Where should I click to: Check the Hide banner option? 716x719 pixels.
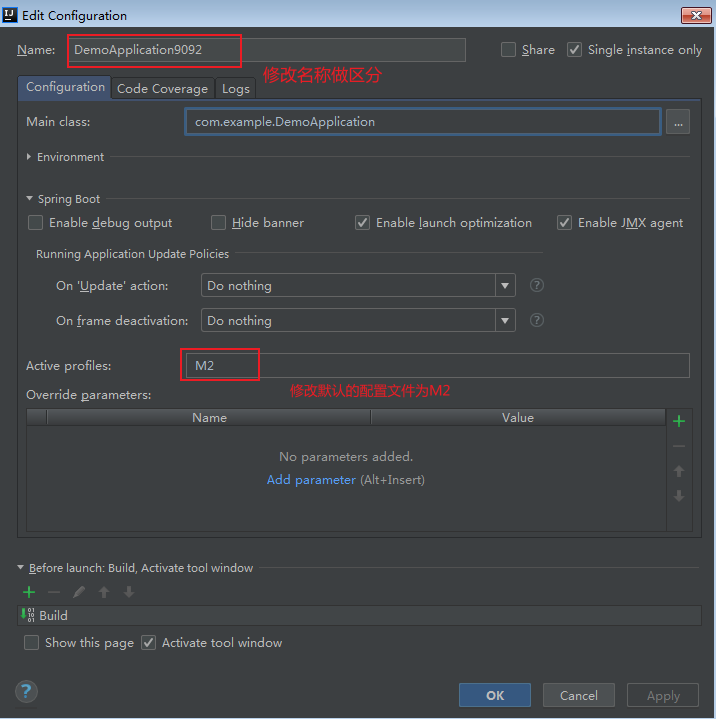(218, 223)
